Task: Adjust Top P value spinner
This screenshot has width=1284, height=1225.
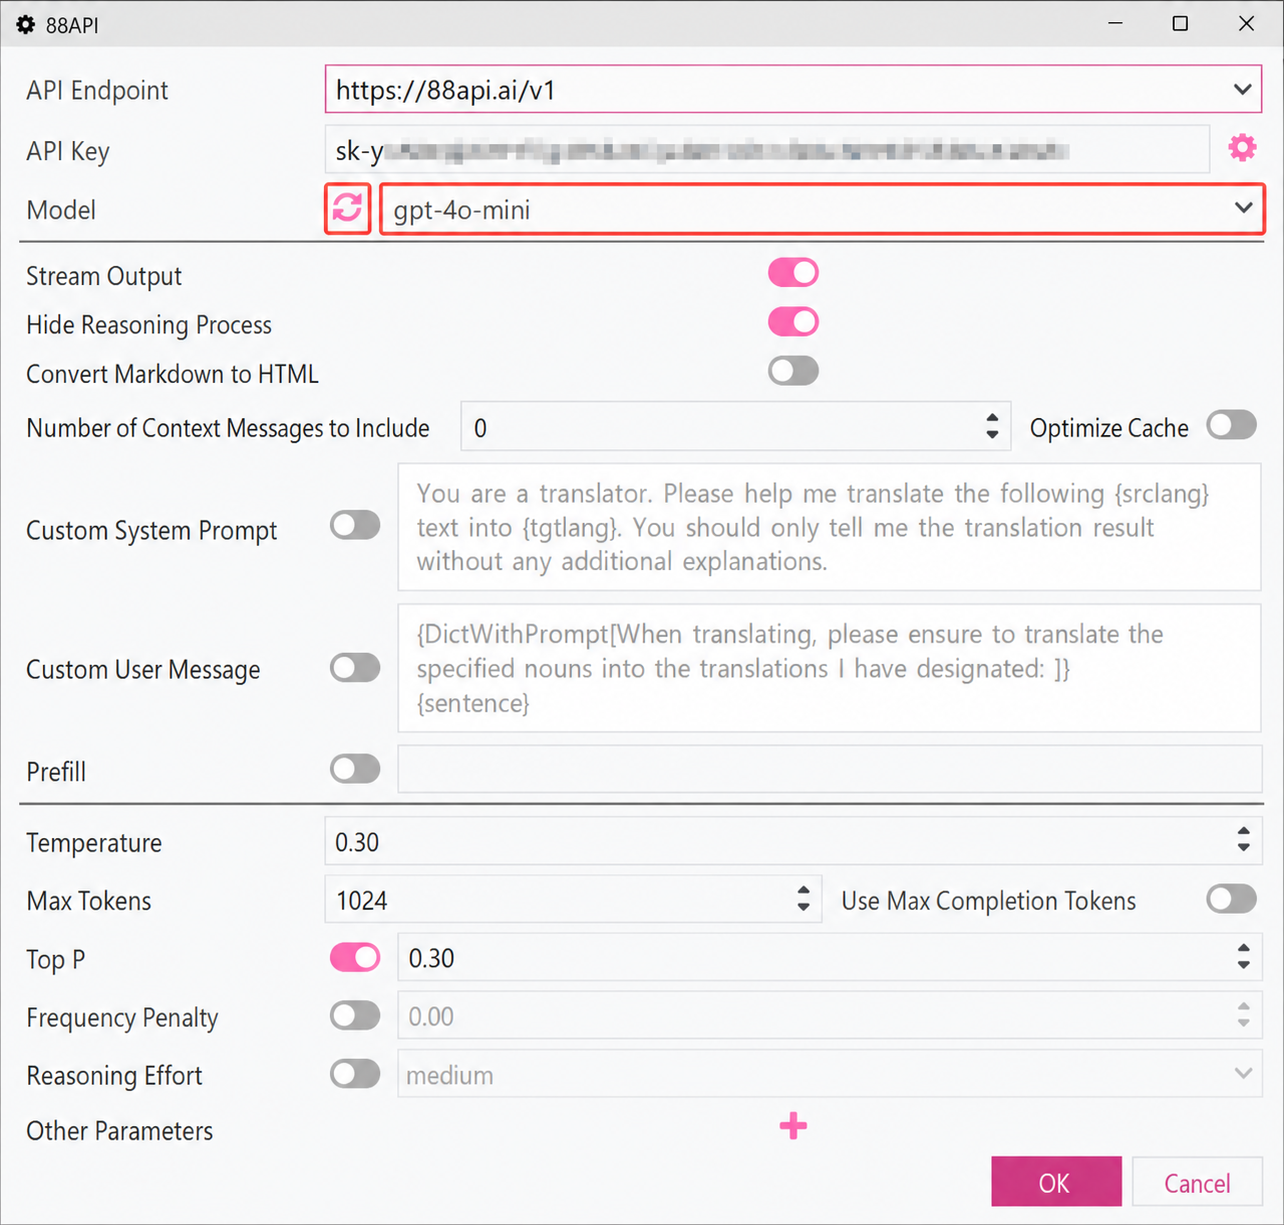Action: 1243,957
